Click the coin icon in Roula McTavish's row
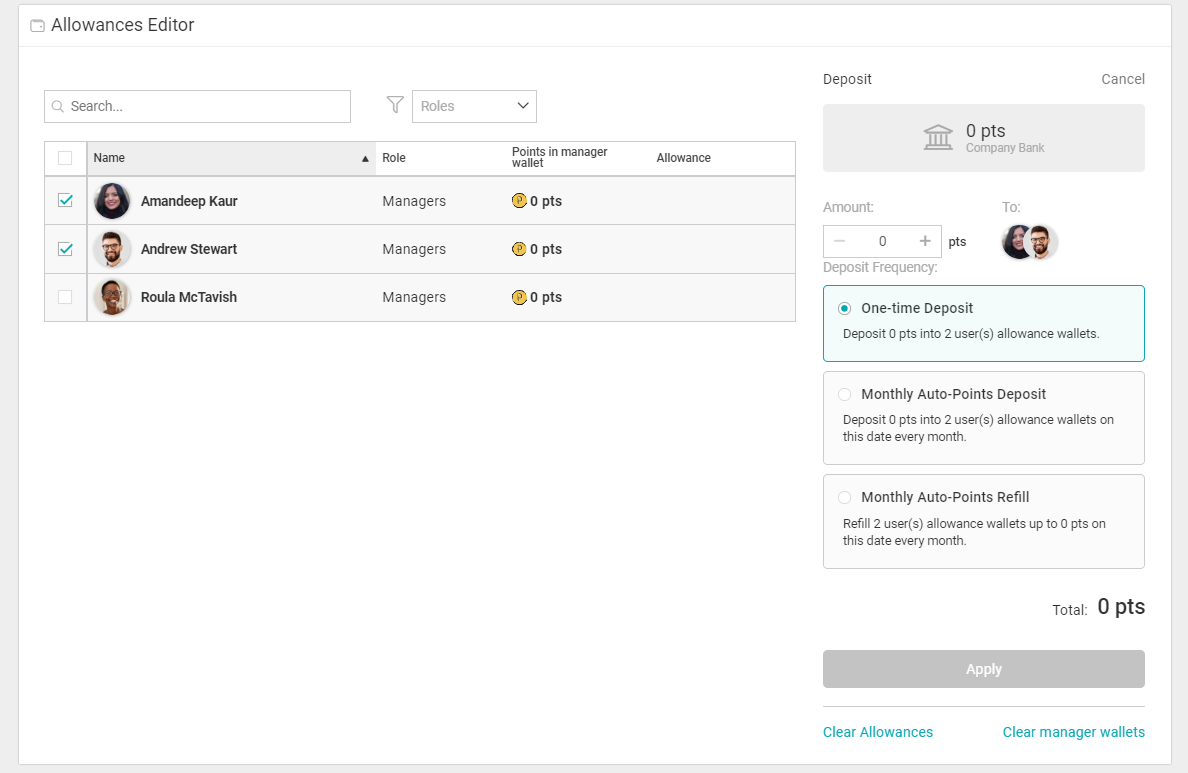The height and width of the screenshot is (773, 1188). pos(519,297)
